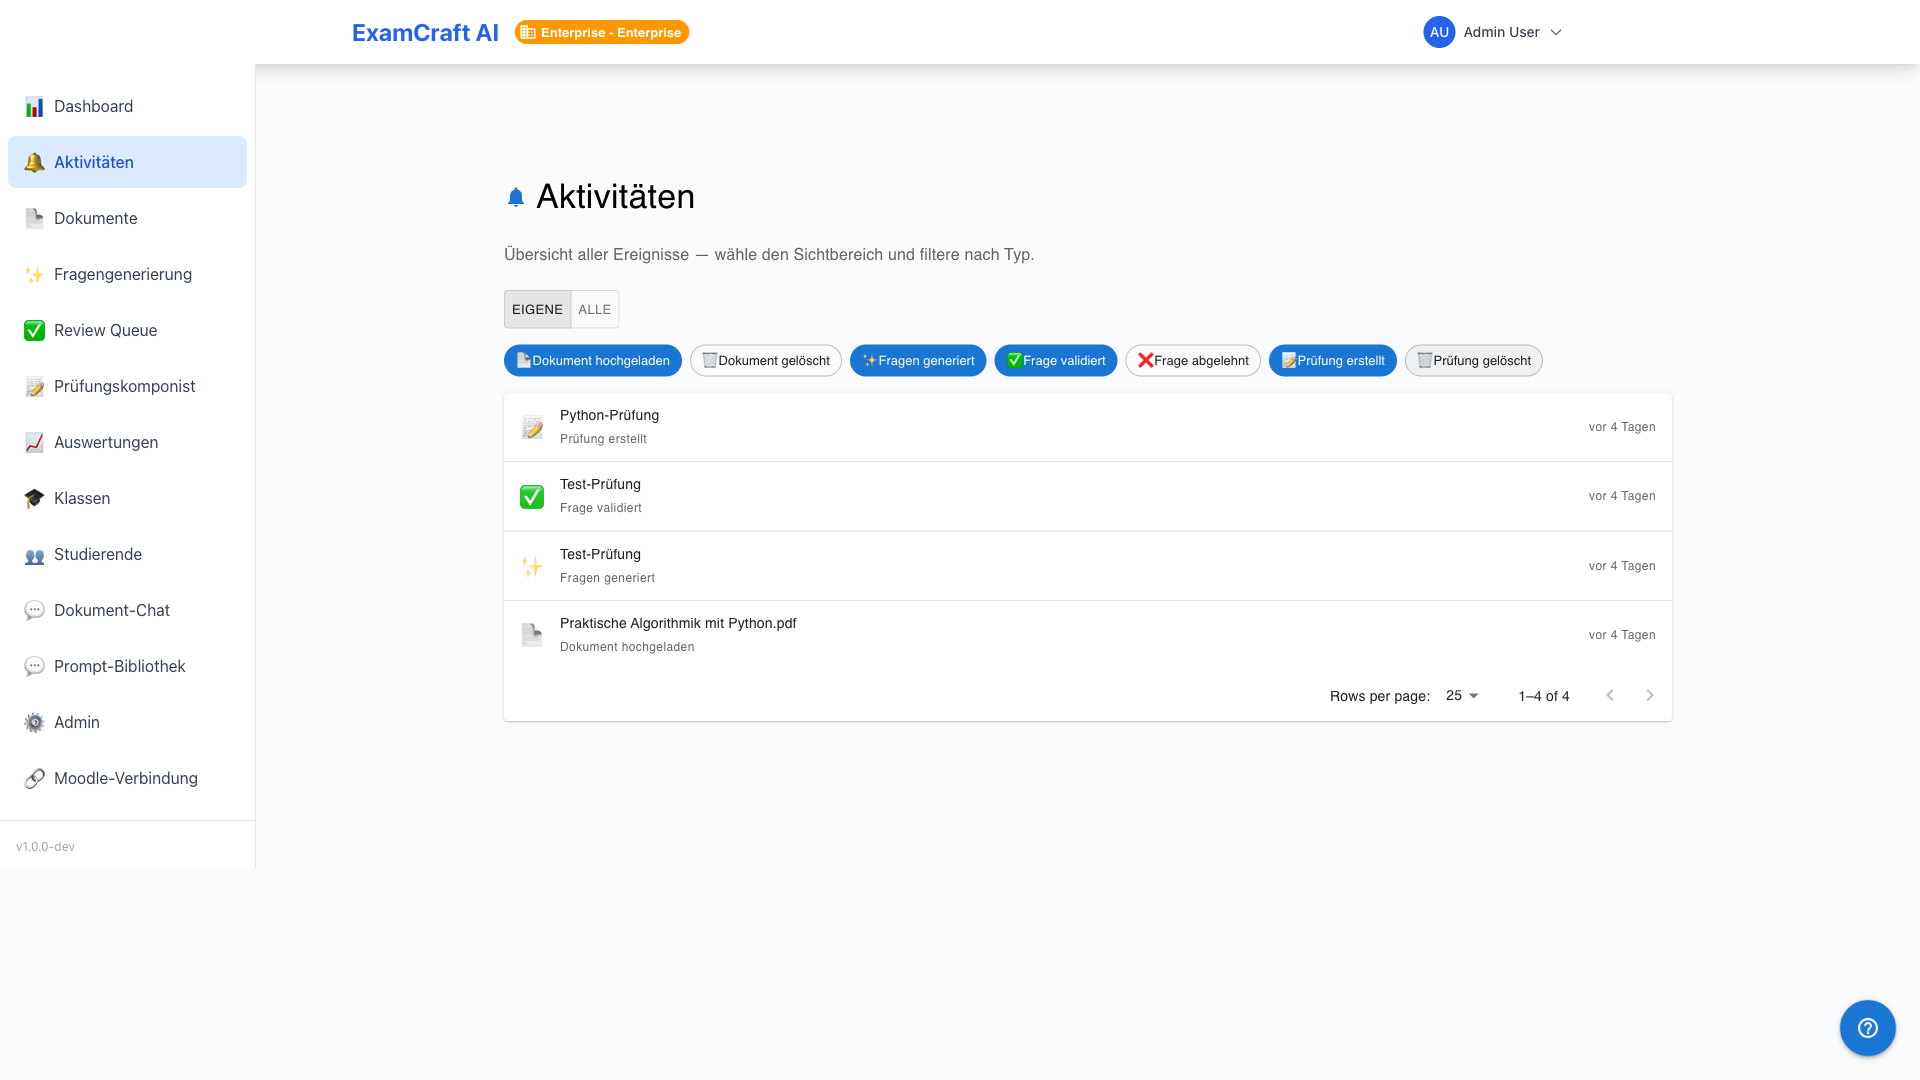The image size is (1920, 1080).
Task: Open Dashboard from the sidebar
Action: [x=127, y=106]
